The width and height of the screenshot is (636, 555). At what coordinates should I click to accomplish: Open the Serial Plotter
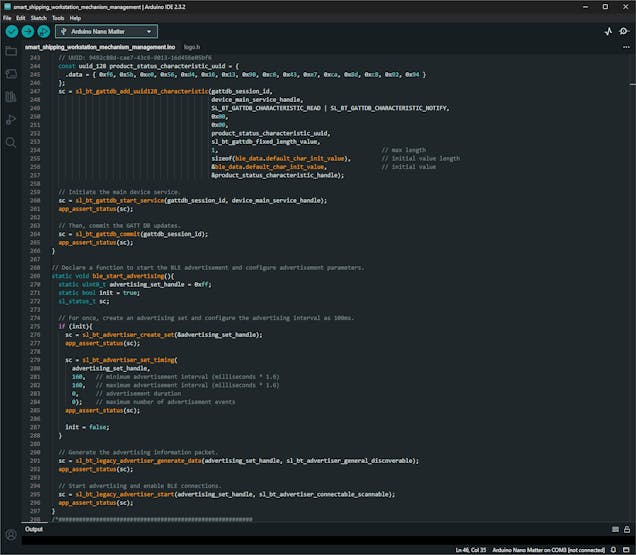coord(608,32)
